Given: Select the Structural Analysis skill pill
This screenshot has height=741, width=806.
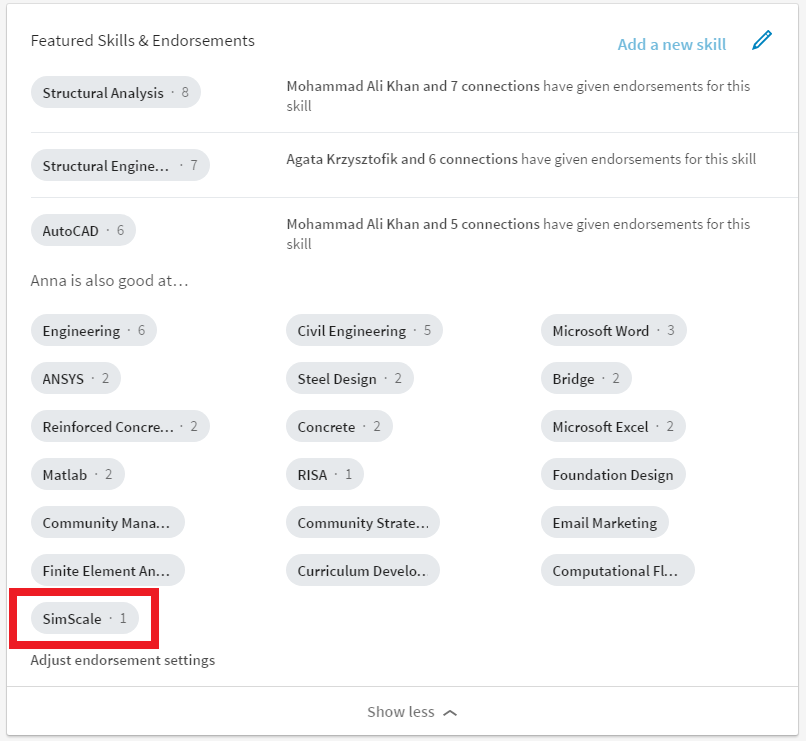Looking at the screenshot, I should point(115,93).
